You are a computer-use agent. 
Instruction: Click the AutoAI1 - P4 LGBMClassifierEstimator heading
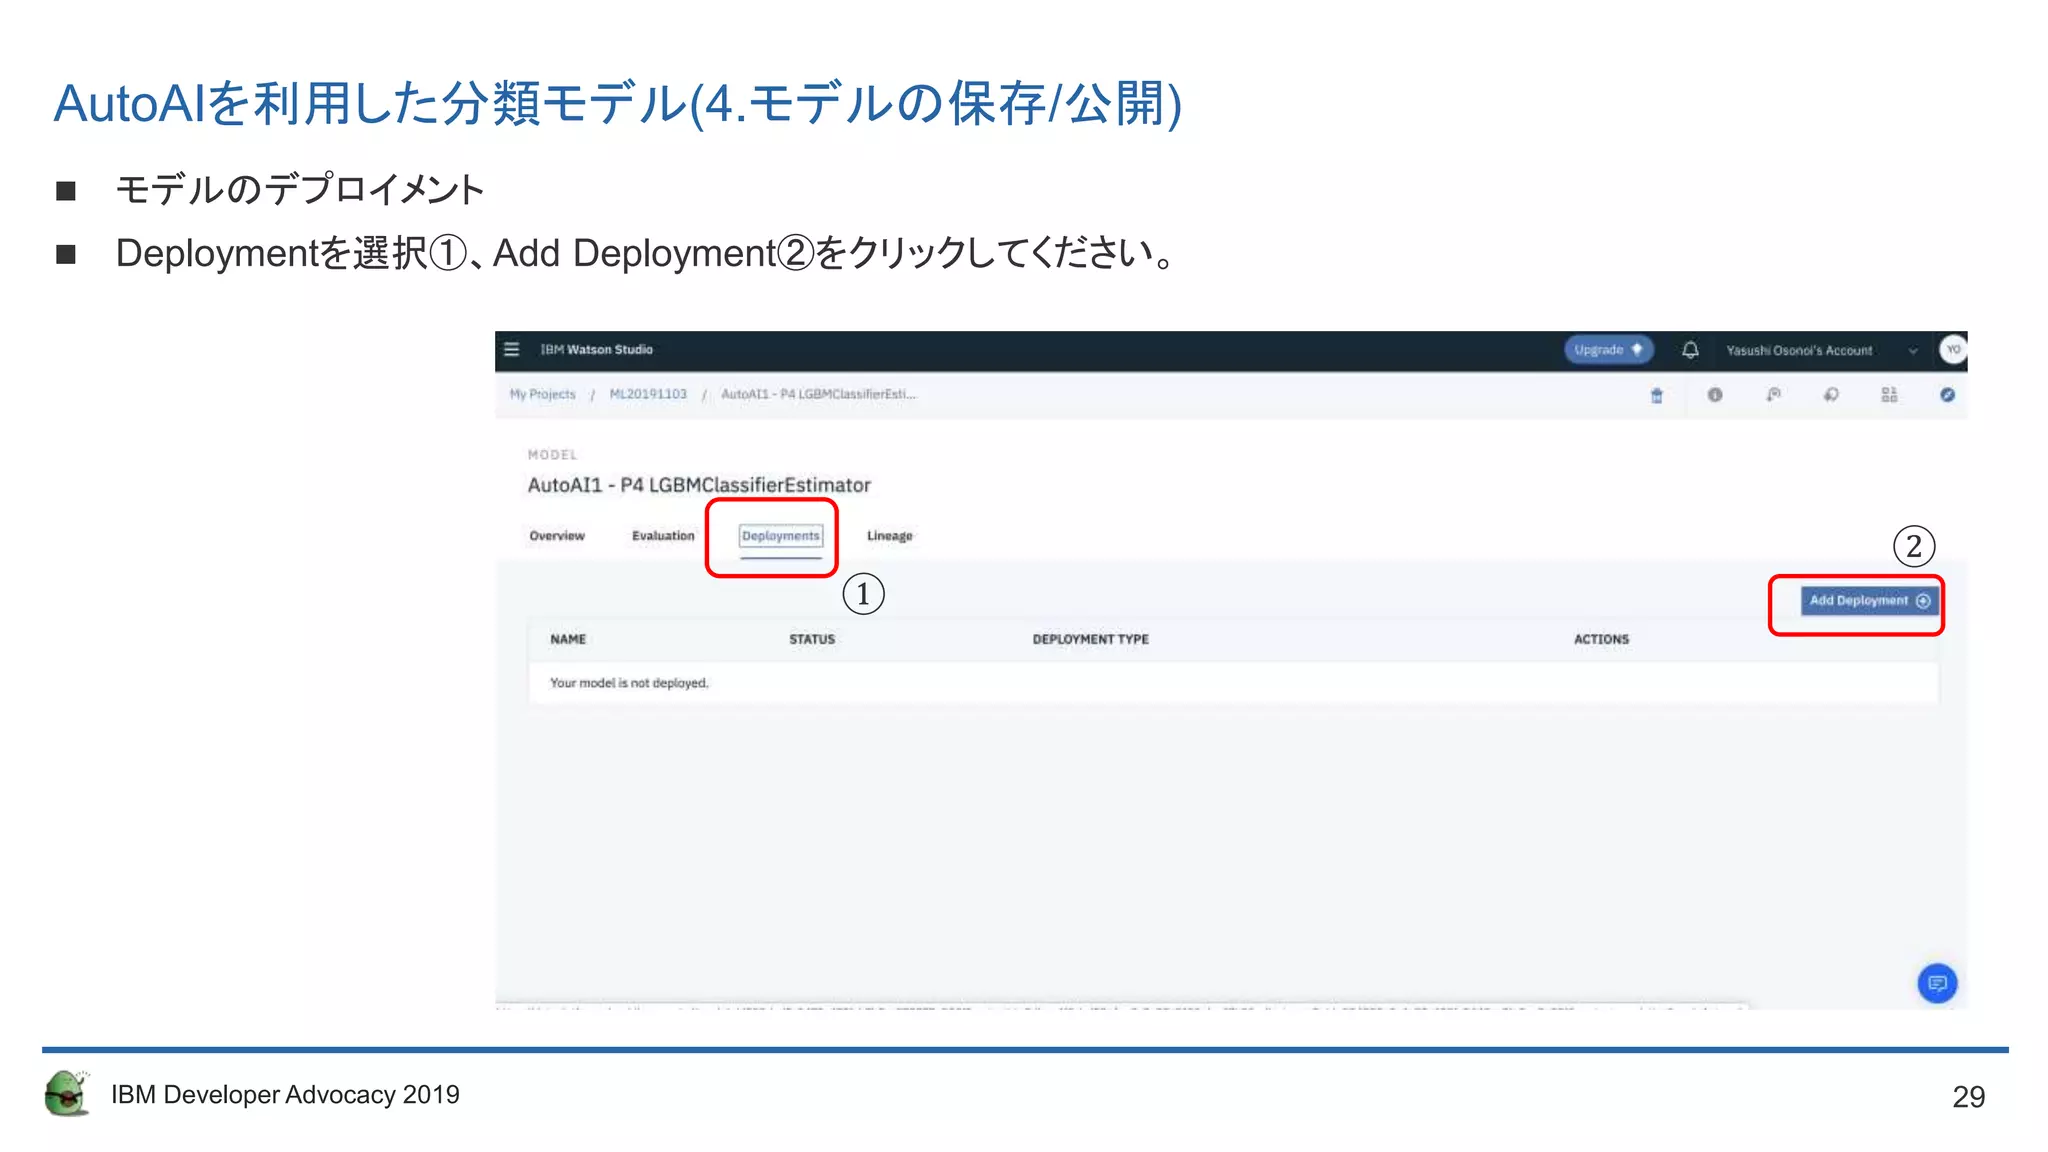pyautogui.click(x=699, y=485)
